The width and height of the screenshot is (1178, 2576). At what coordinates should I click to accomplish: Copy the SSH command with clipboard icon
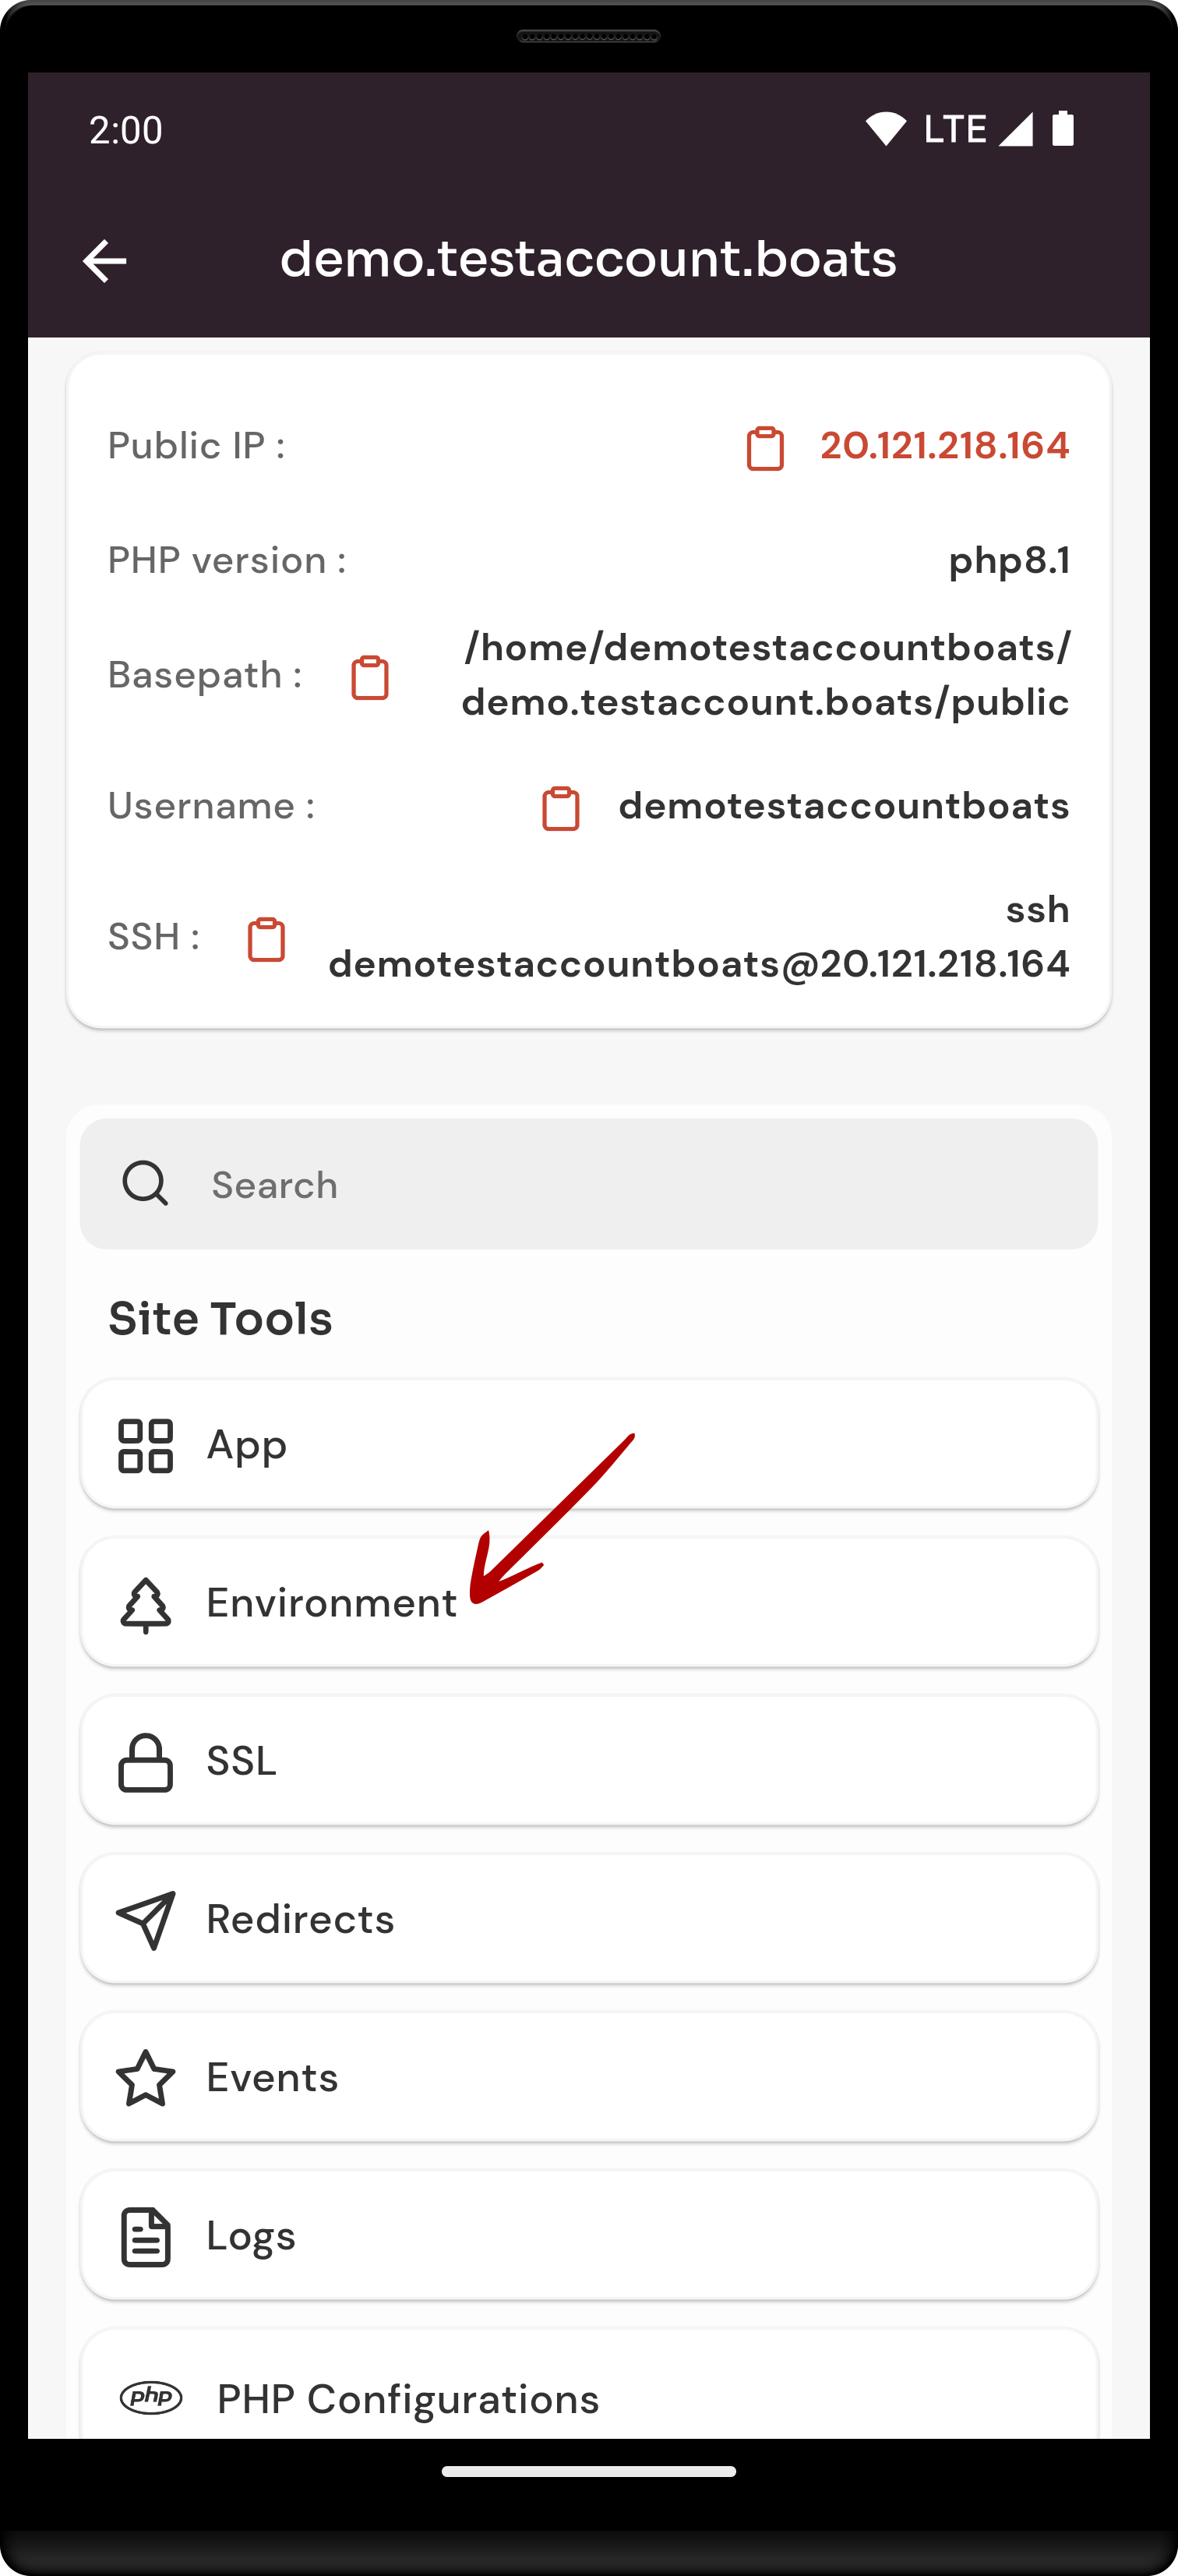click(266, 939)
